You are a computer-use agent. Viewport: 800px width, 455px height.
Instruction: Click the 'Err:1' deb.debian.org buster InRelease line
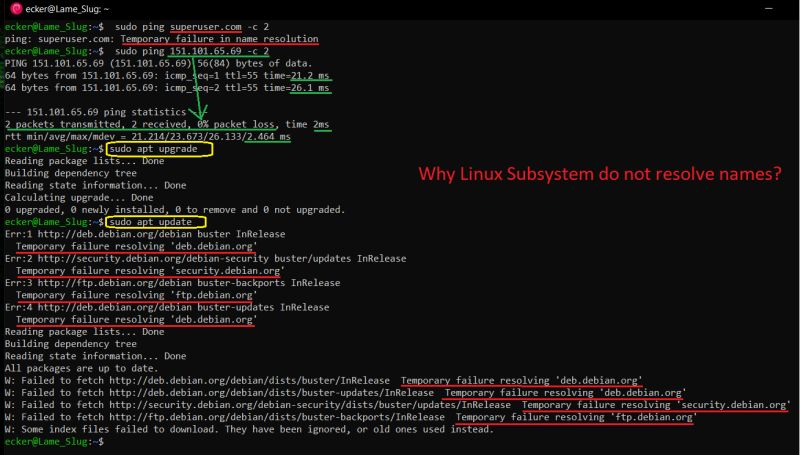click(145, 234)
